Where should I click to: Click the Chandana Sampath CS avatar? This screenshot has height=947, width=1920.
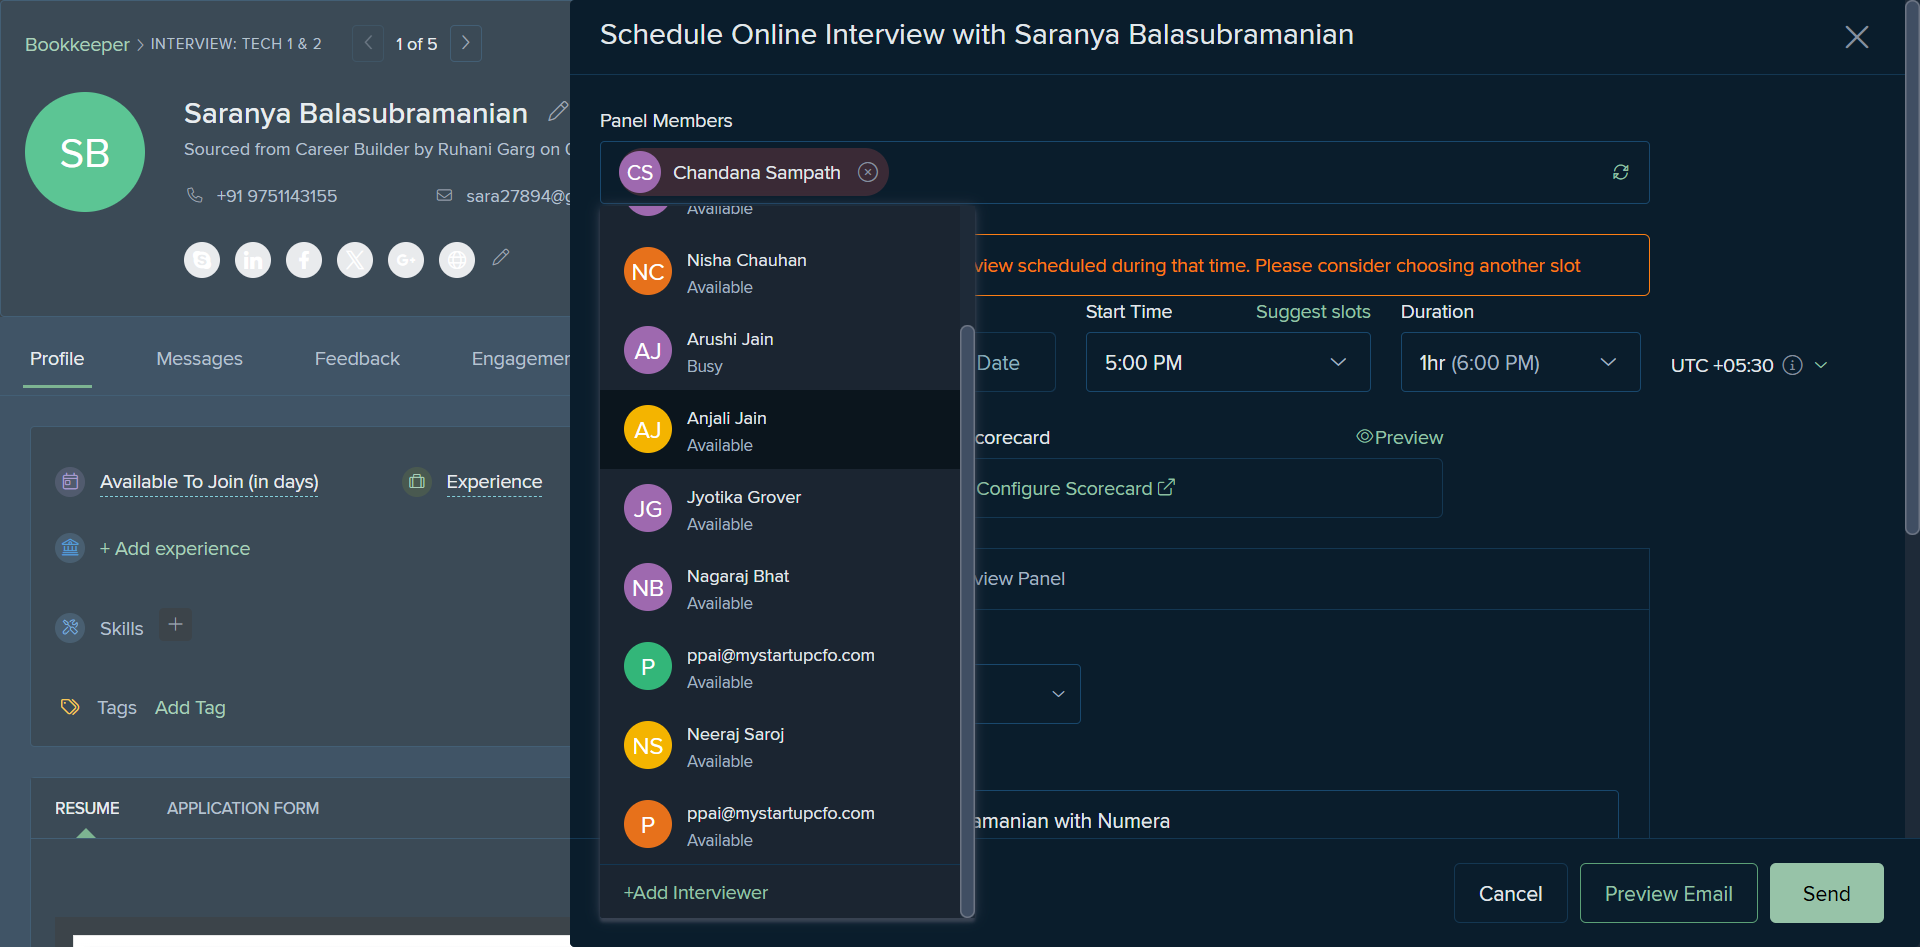pos(640,172)
